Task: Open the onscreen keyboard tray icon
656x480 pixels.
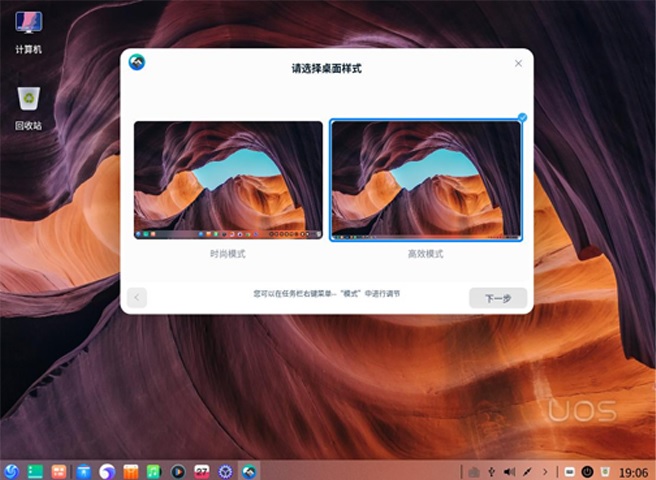Action: click(x=569, y=472)
